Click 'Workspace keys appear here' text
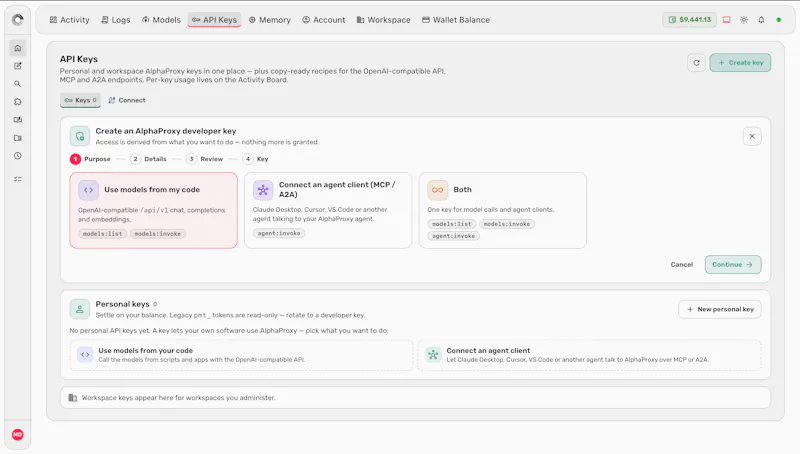 click(x=179, y=398)
